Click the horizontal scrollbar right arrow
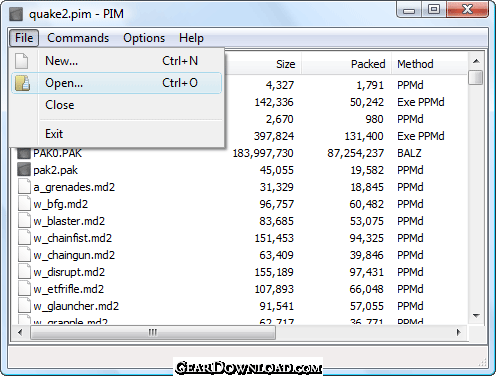The width and height of the screenshot is (496, 376). [459, 333]
